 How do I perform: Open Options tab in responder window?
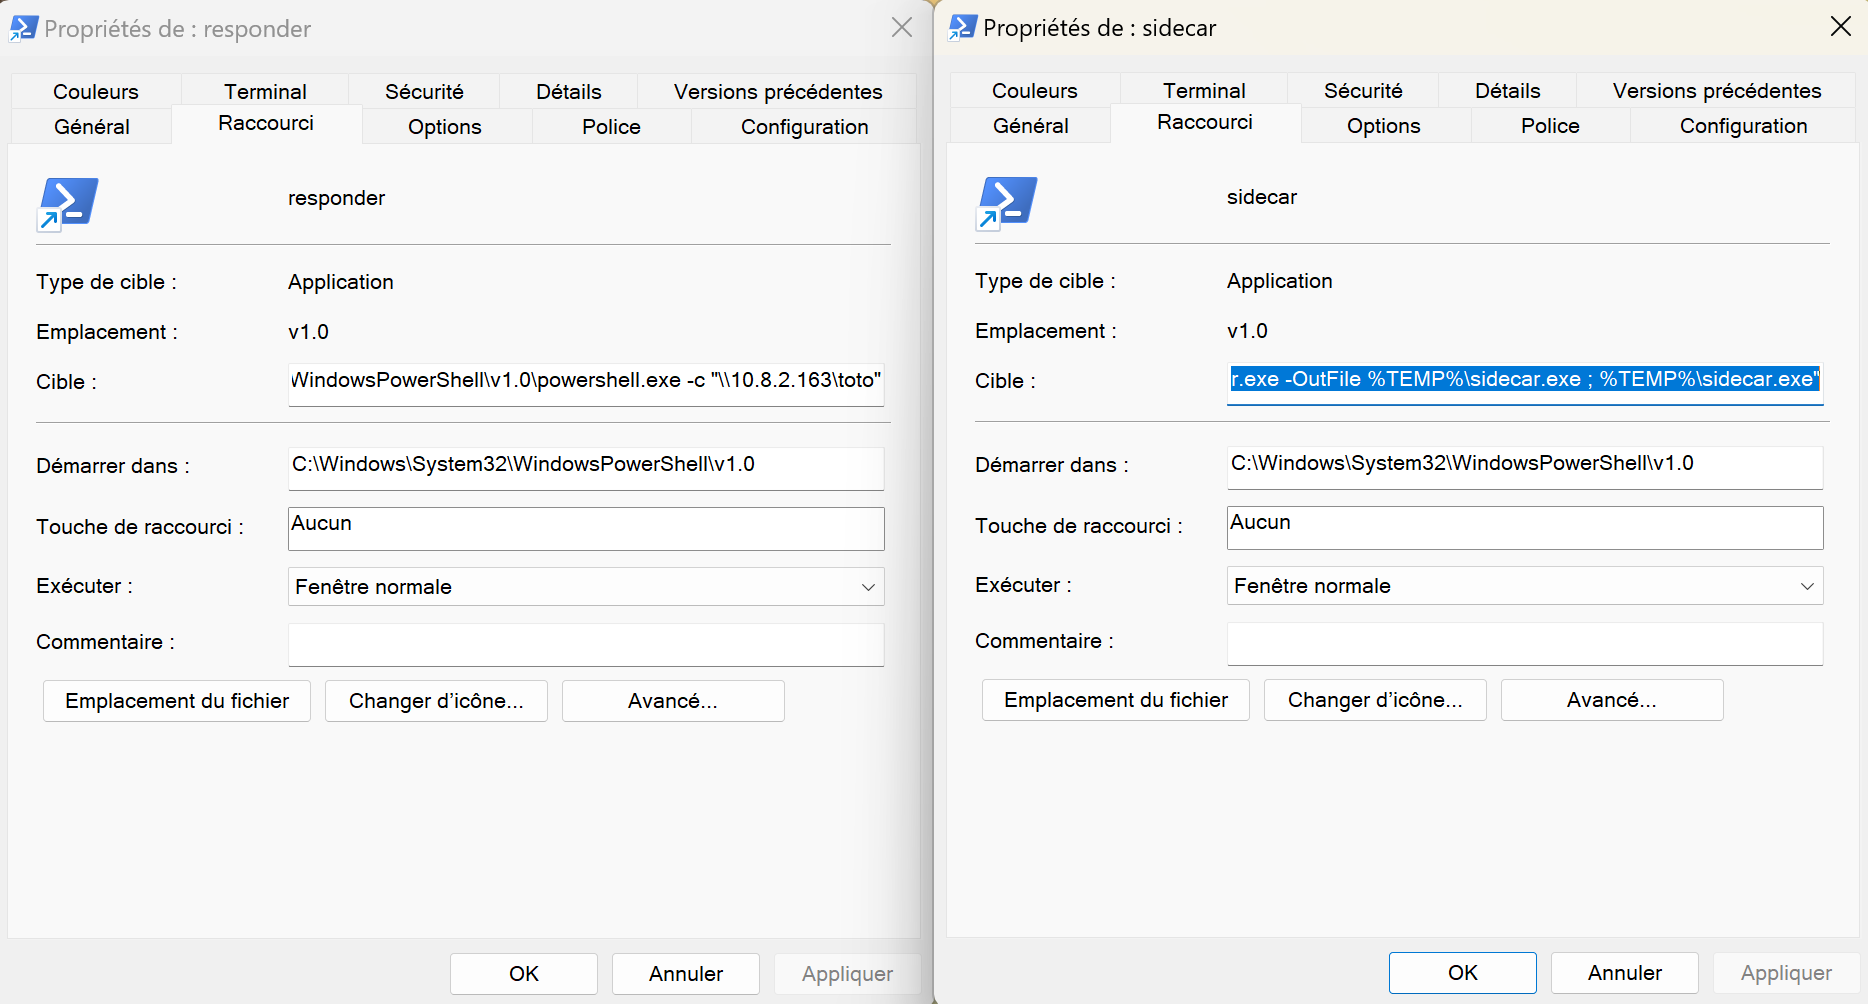(445, 126)
